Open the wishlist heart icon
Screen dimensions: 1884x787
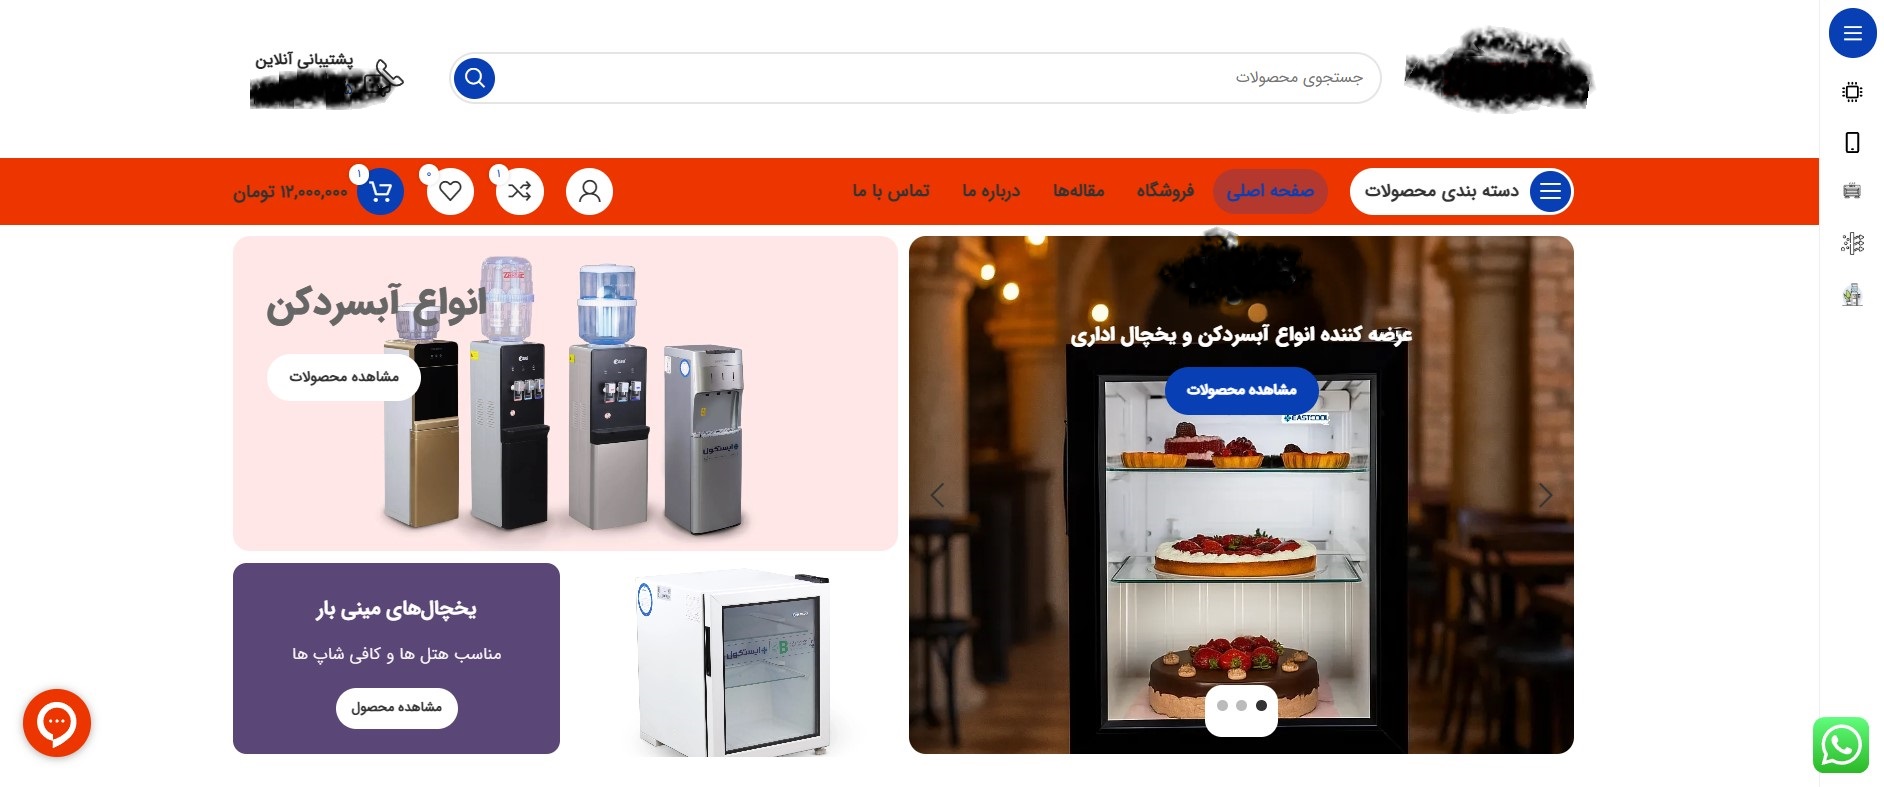[x=450, y=191]
